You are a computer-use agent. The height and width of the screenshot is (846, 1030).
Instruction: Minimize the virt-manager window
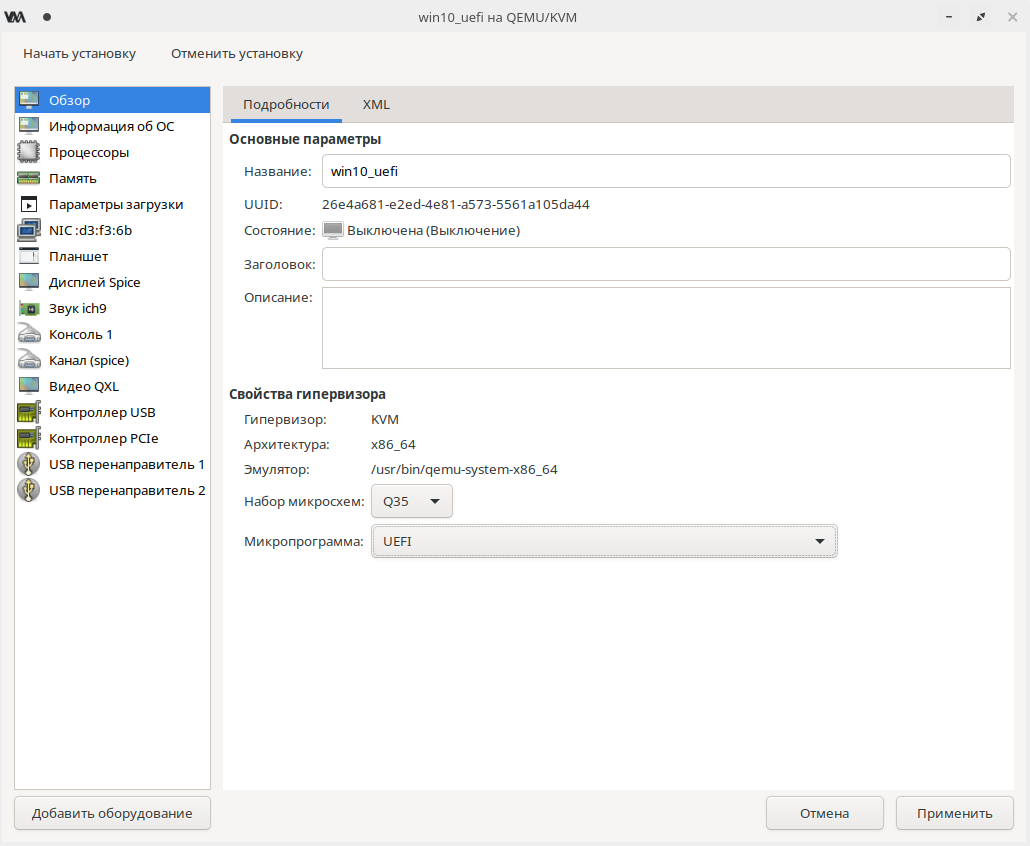949,17
